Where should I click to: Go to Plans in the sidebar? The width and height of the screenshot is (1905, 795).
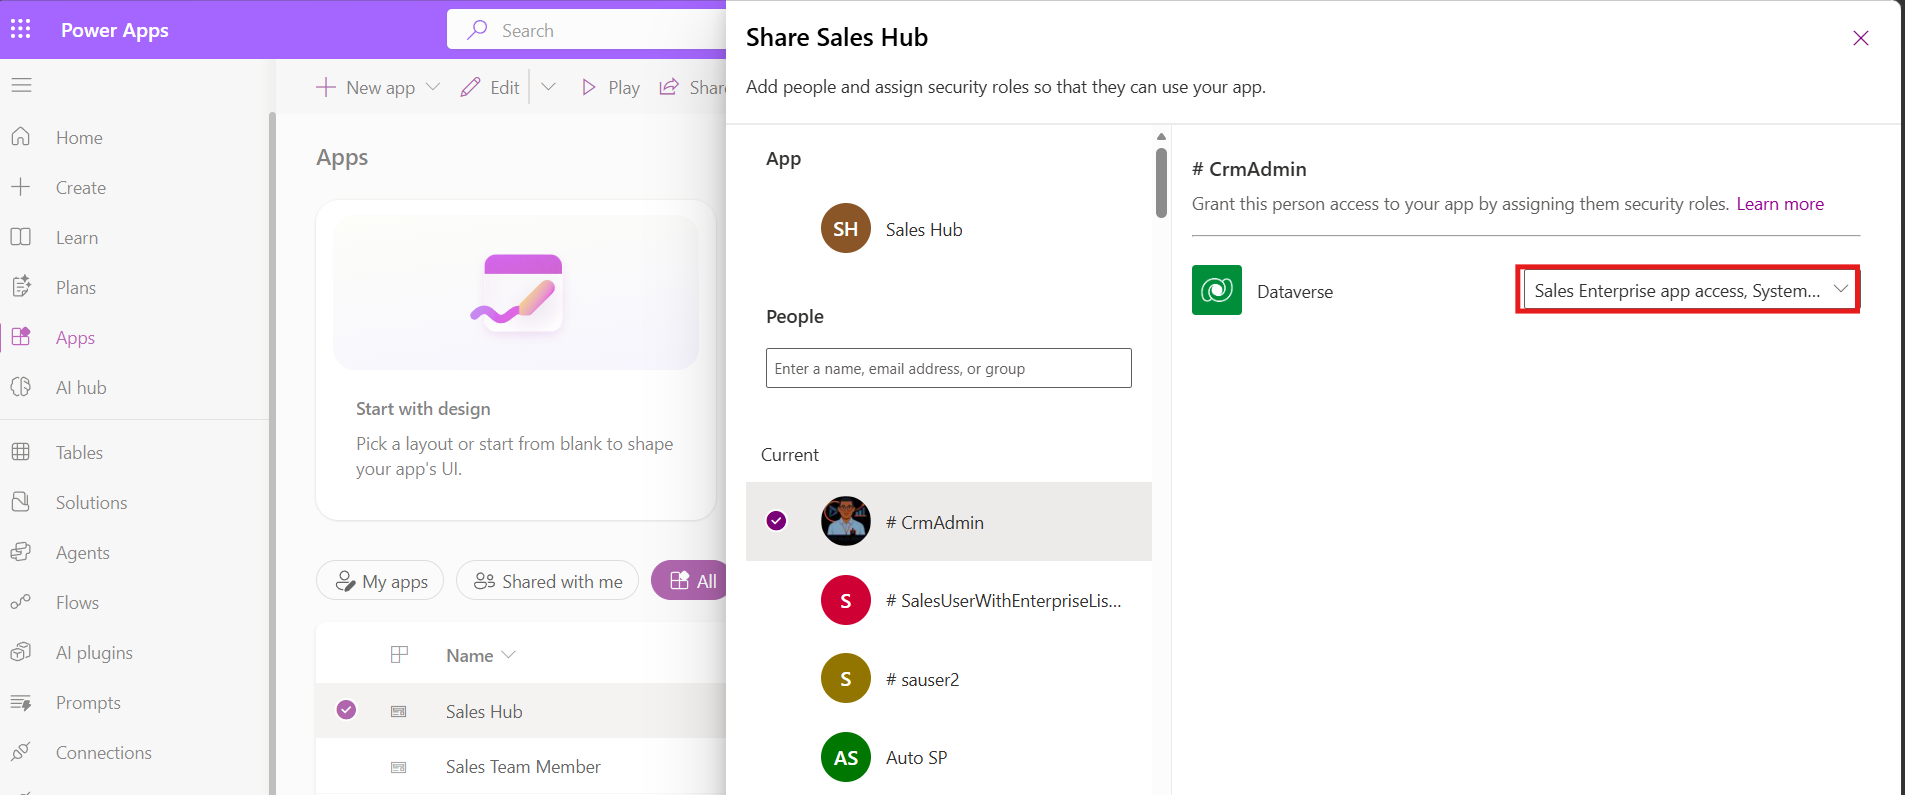click(x=76, y=288)
